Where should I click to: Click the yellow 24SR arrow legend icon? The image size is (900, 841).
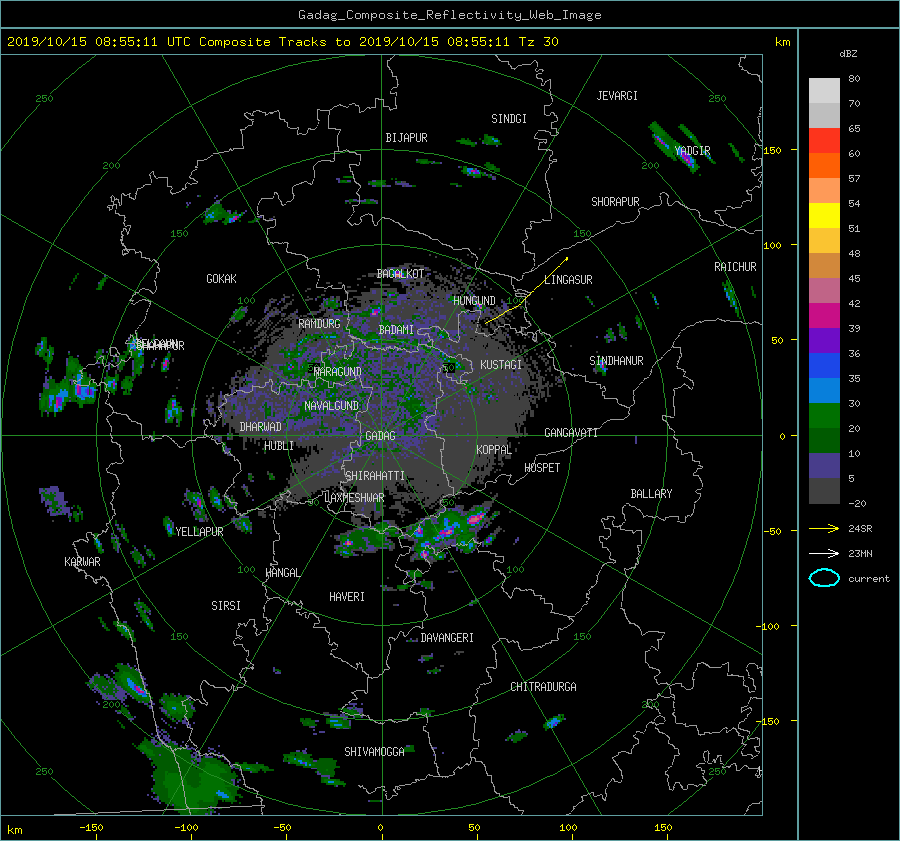(x=824, y=528)
